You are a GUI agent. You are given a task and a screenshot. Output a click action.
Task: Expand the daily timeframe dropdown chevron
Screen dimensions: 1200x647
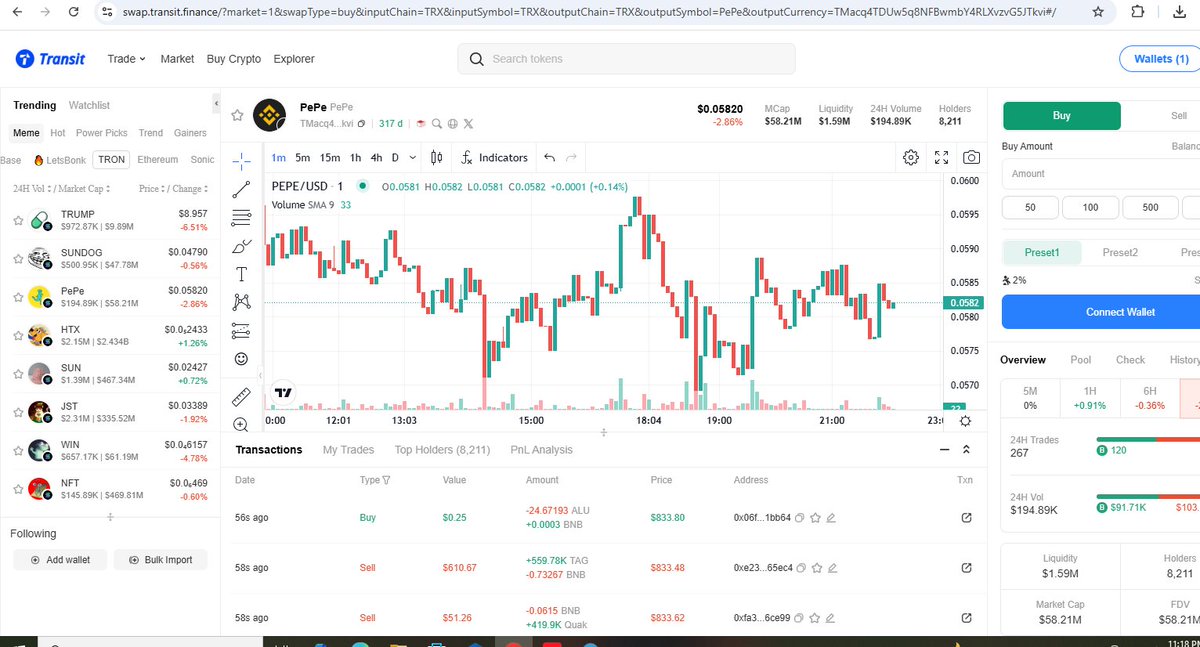(x=413, y=157)
